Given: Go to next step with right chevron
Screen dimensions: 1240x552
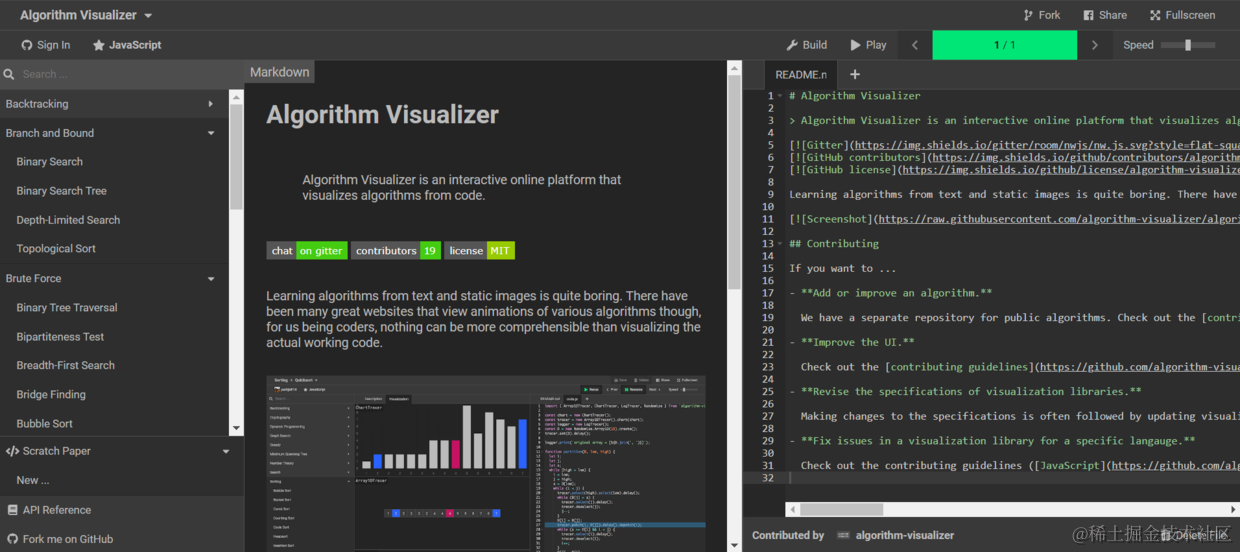Looking at the screenshot, I should pos(1095,45).
